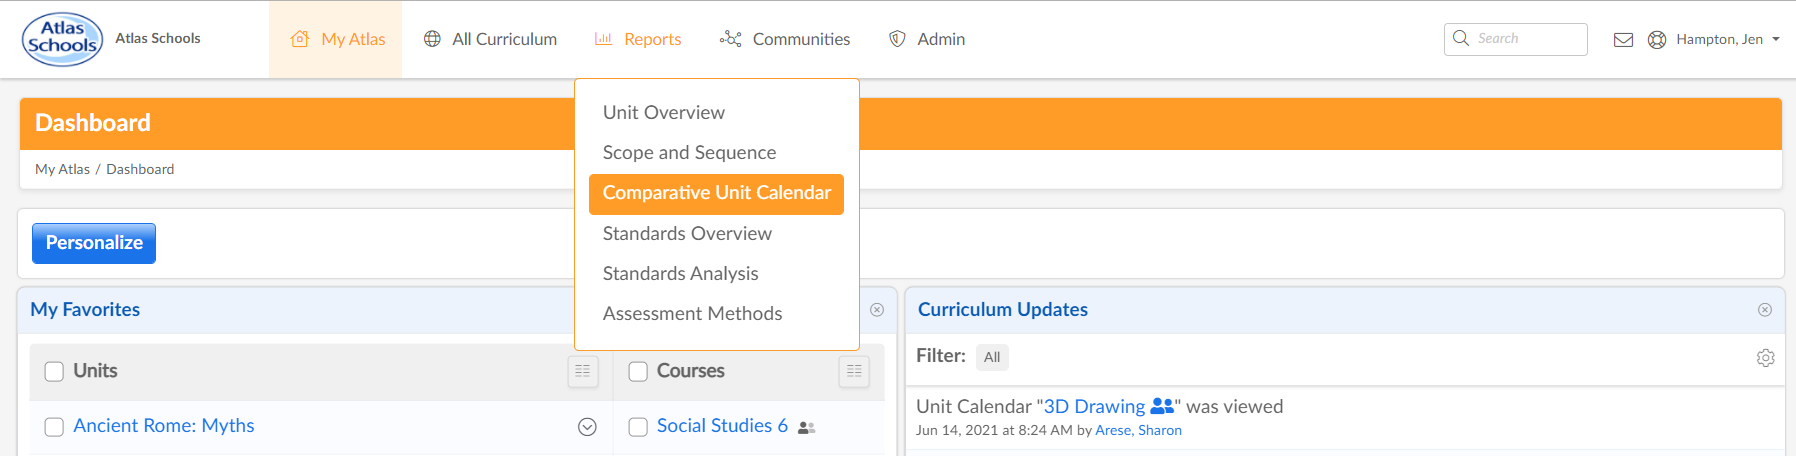
Task: Click the help lifebuoy icon beside Hampton, Jen
Action: point(1657,40)
